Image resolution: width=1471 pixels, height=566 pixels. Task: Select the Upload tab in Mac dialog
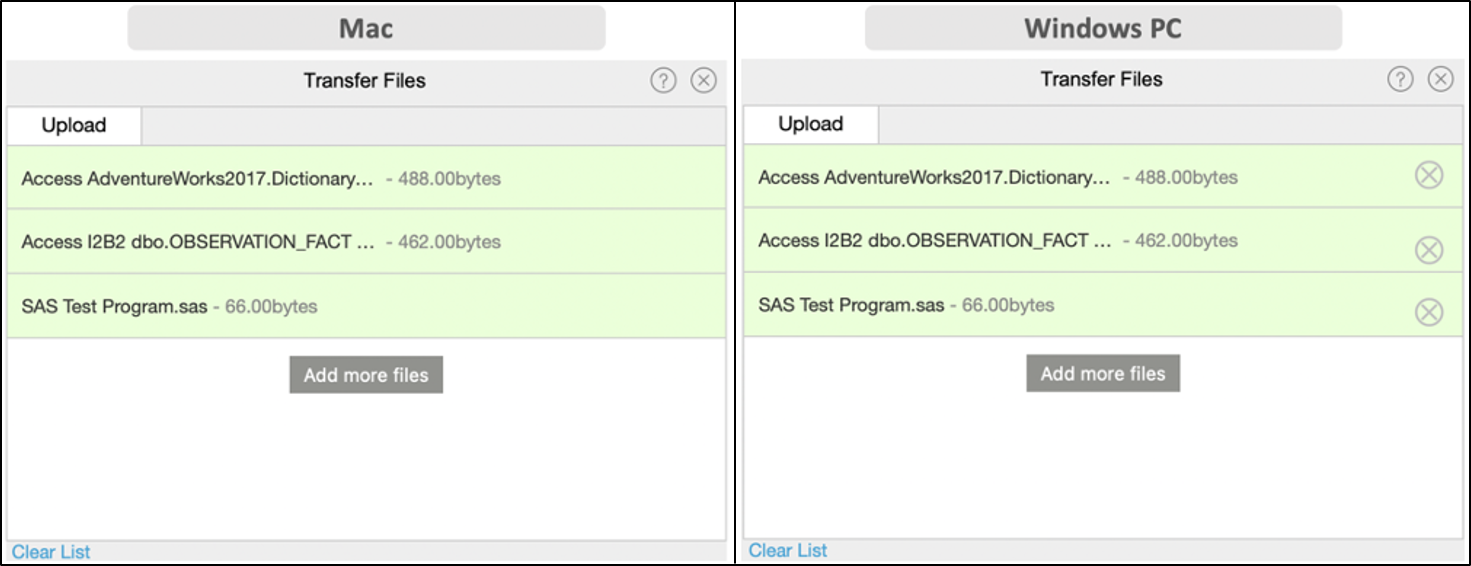pos(74,126)
